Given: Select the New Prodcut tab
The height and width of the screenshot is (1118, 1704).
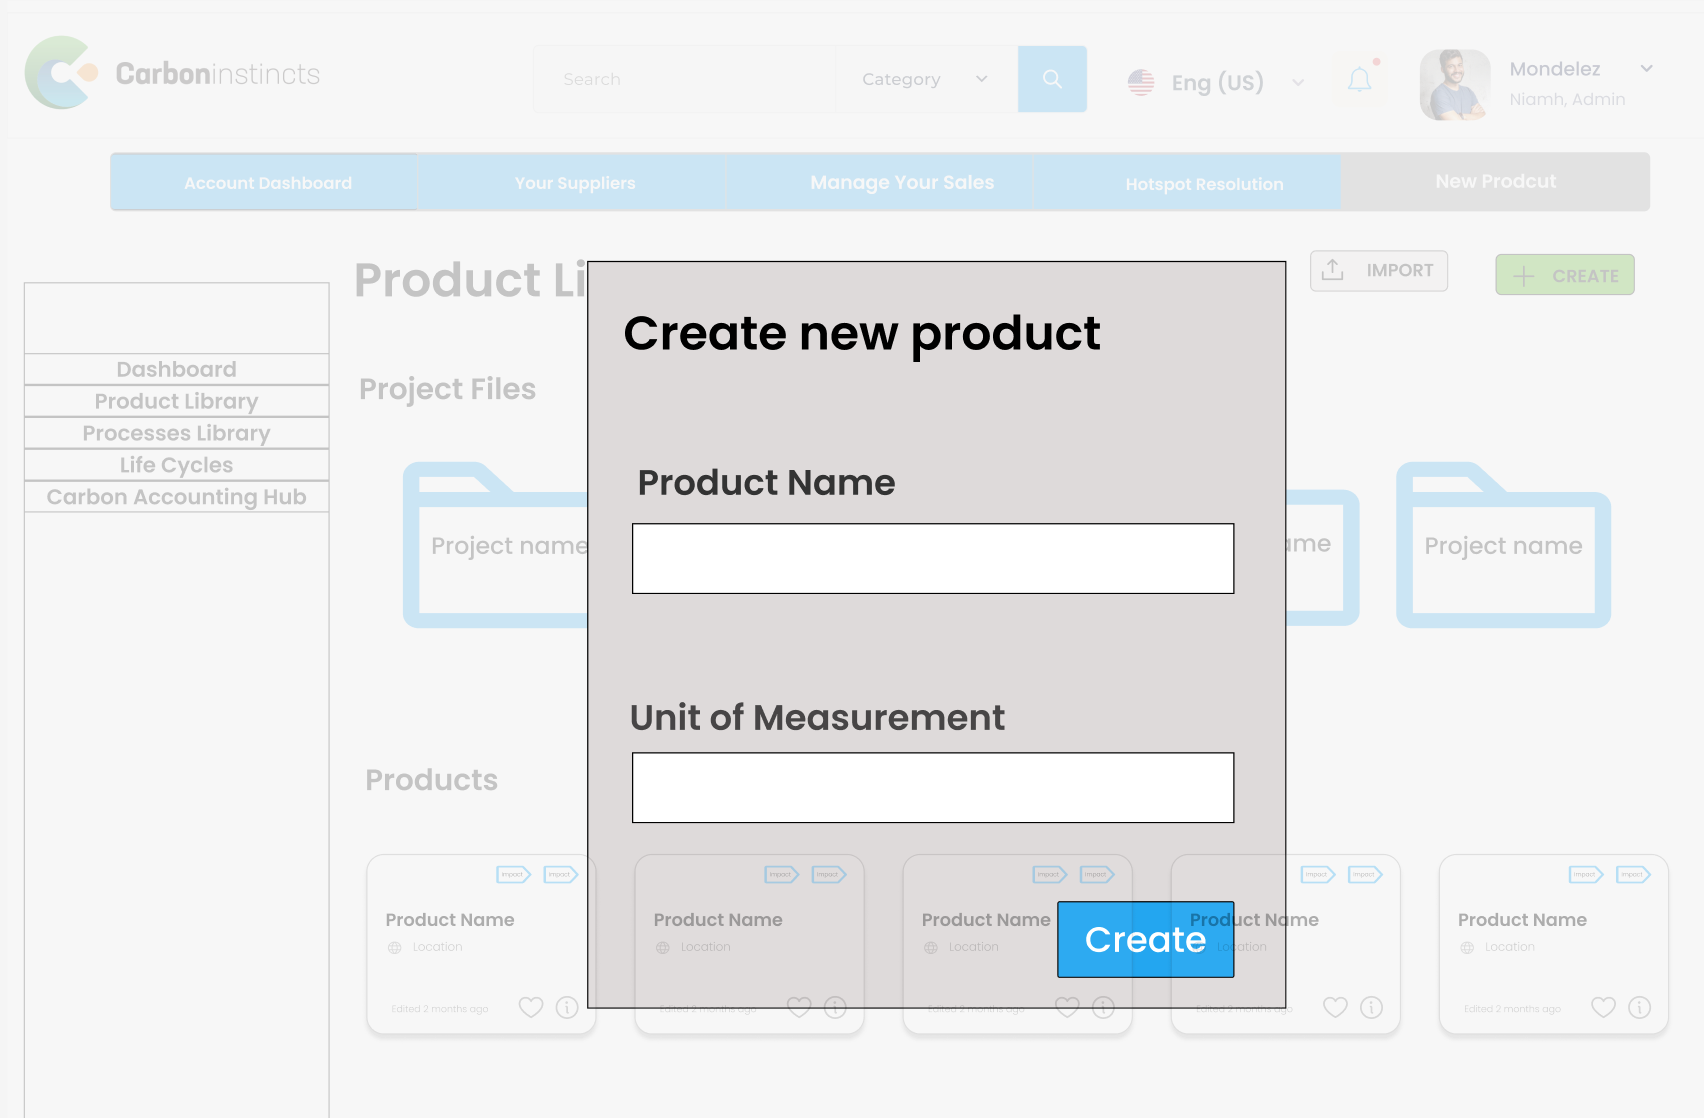Looking at the screenshot, I should [x=1495, y=181].
